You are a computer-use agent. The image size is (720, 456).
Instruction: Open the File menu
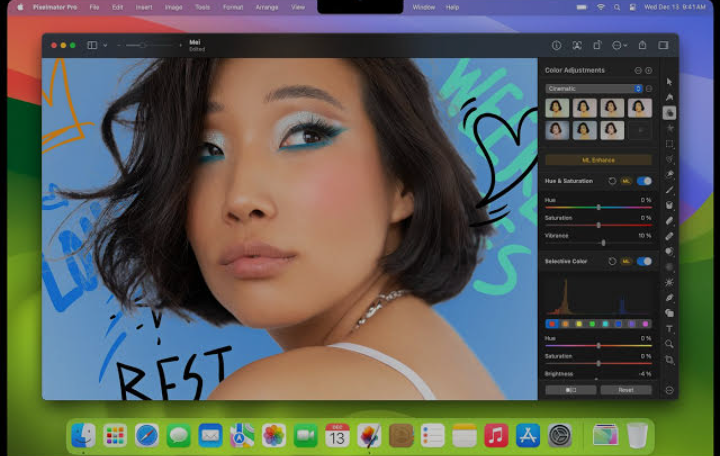click(x=94, y=7)
